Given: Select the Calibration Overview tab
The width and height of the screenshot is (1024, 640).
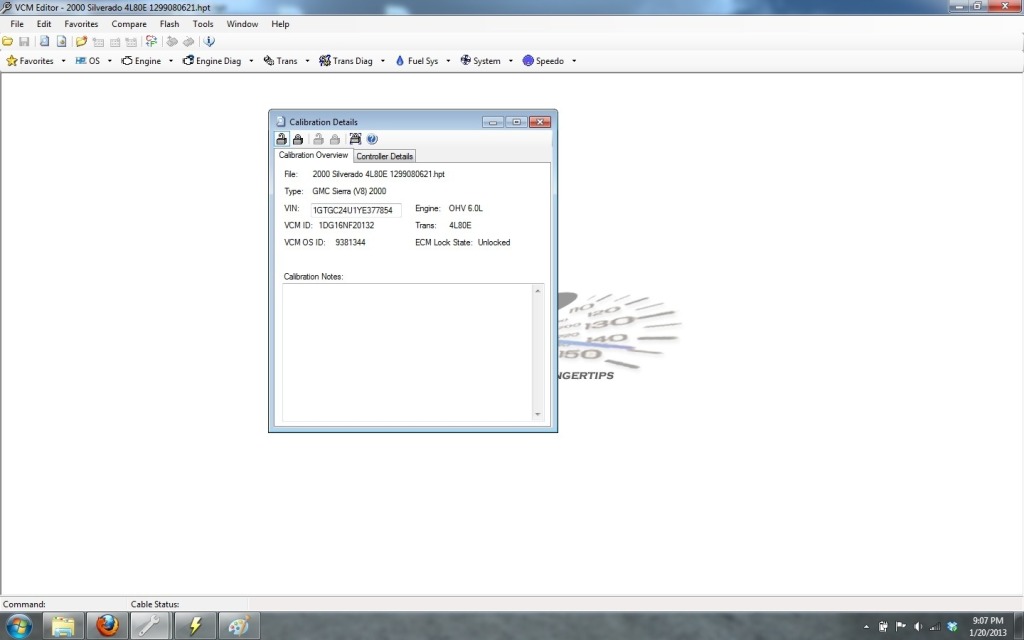Looking at the screenshot, I should coord(313,155).
